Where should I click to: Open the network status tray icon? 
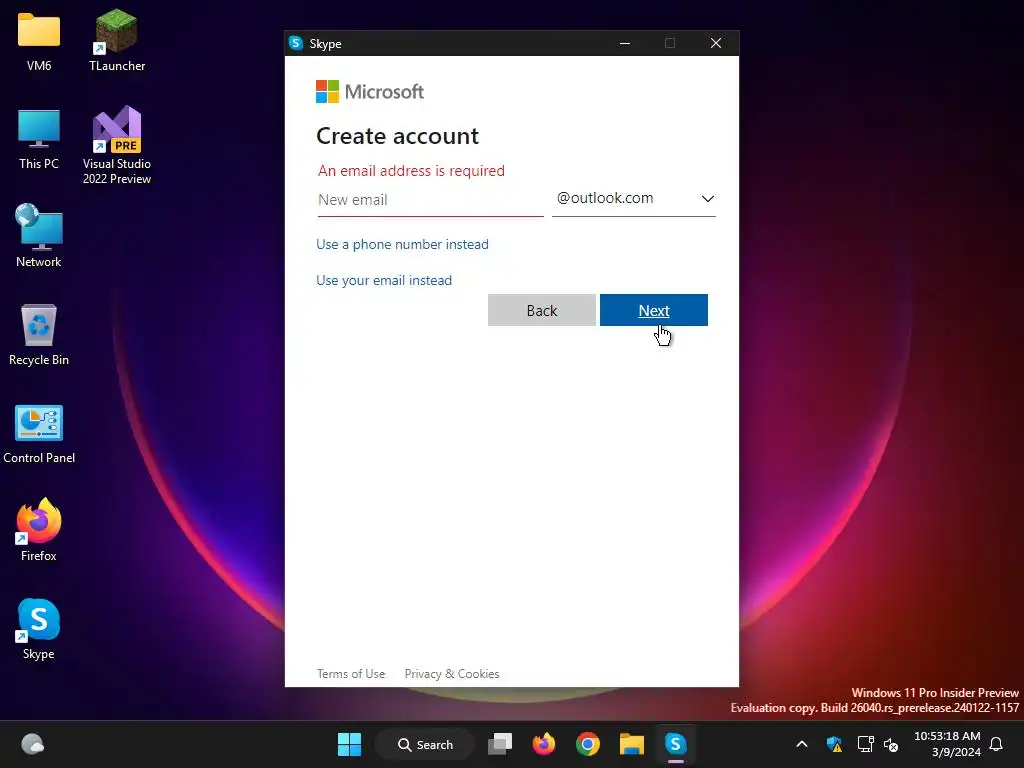tap(865, 744)
